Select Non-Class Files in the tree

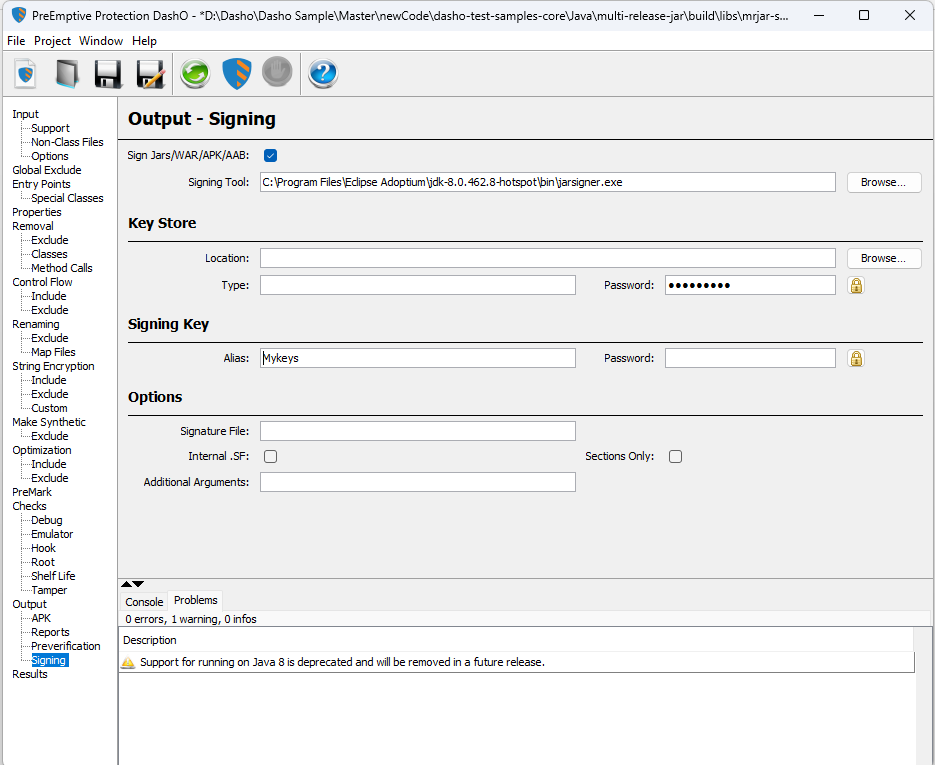coord(67,142)
